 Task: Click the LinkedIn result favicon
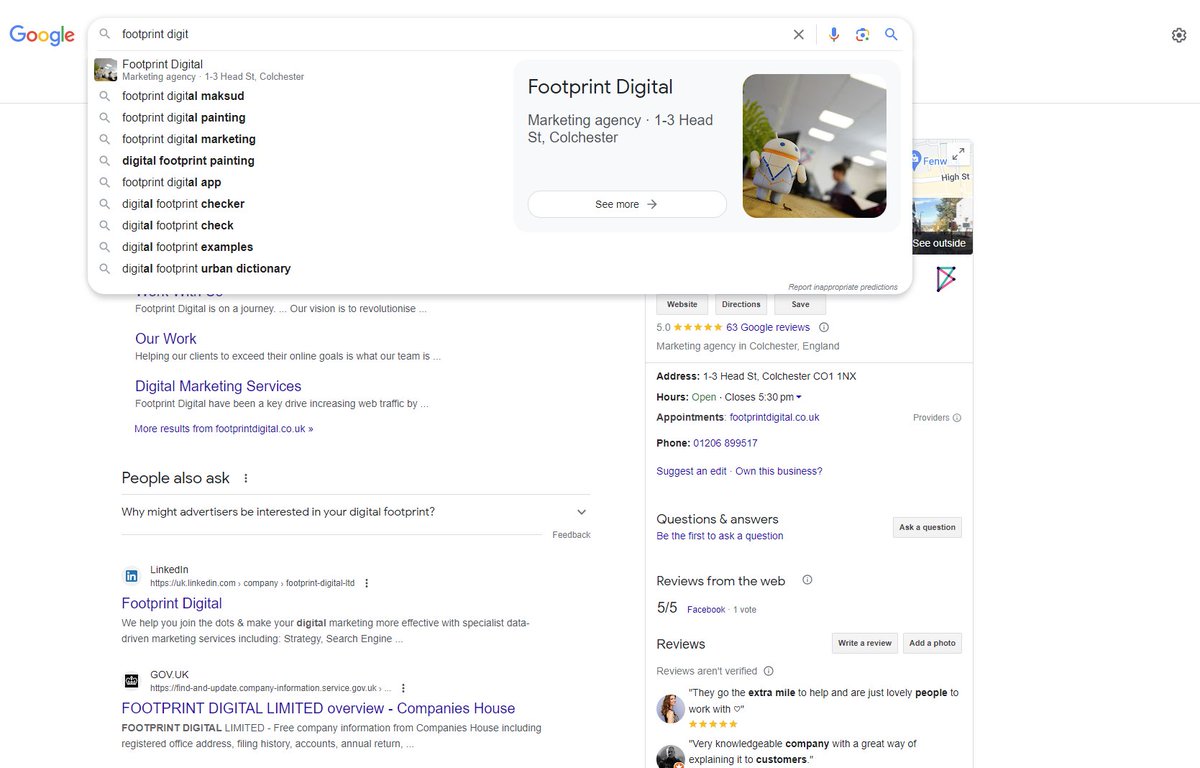coord(131,575)
